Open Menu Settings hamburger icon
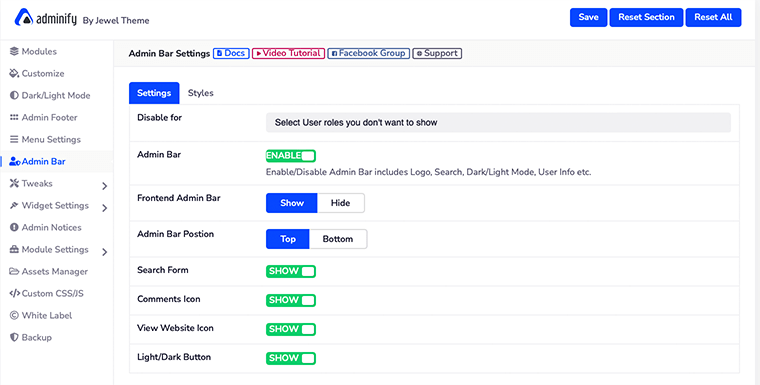 (14, 140)
